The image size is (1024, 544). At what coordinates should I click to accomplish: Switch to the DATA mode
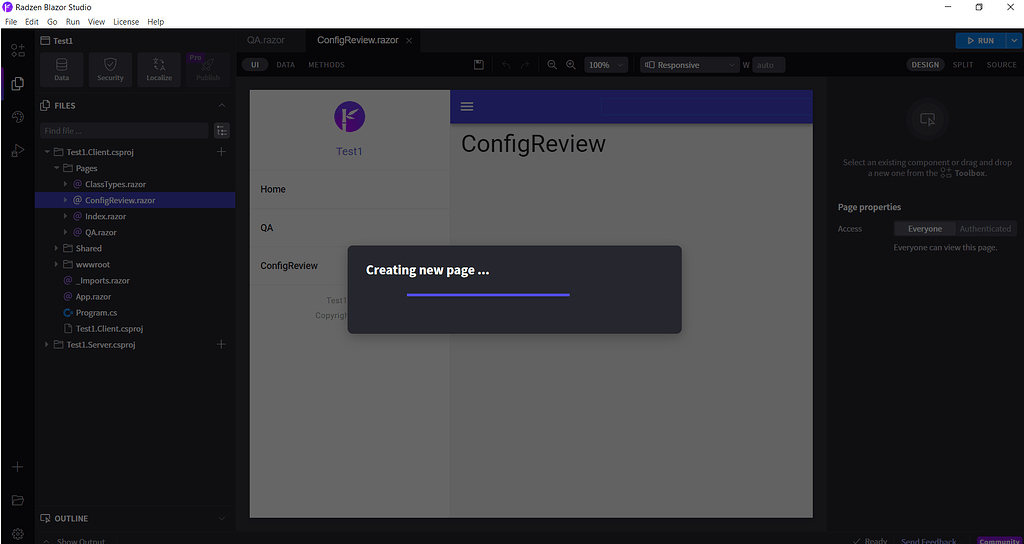click(285, 65)
